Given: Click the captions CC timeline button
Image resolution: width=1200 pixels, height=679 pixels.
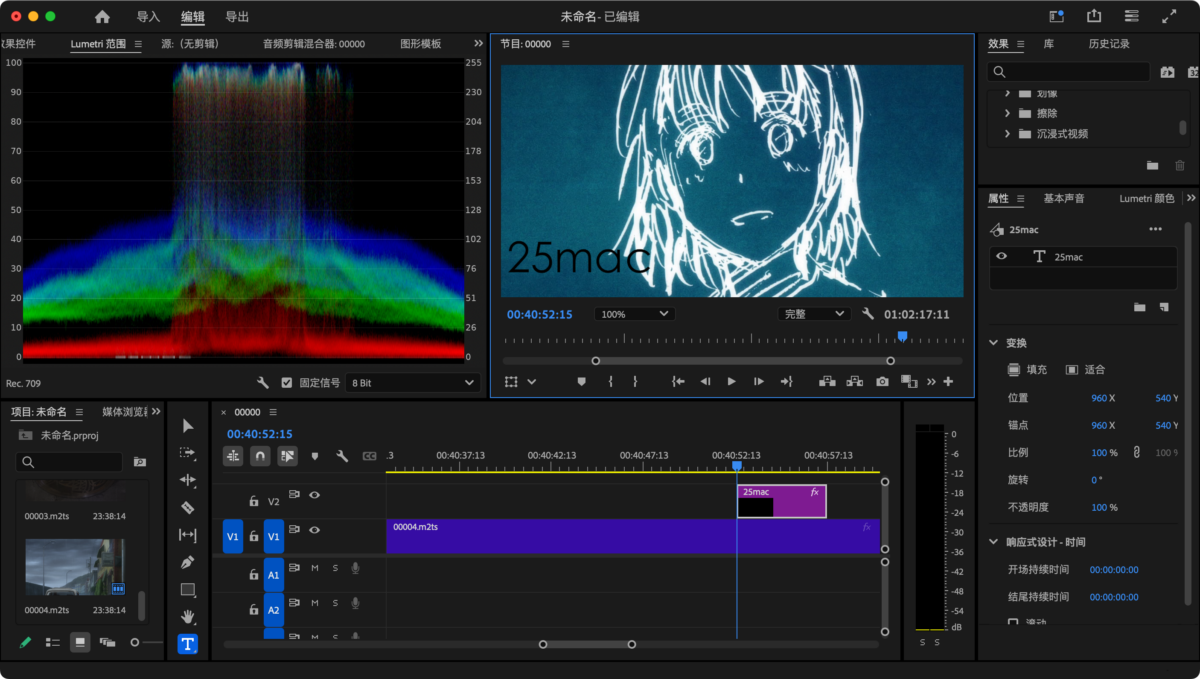Looking at the screenshot, I should coord(369,456).
